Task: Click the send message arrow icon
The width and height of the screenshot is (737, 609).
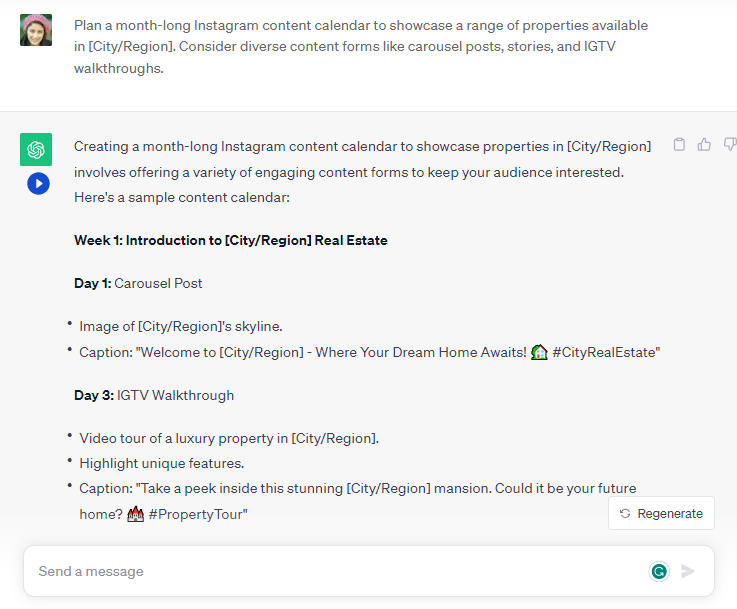Action: (x=688, y=571)
